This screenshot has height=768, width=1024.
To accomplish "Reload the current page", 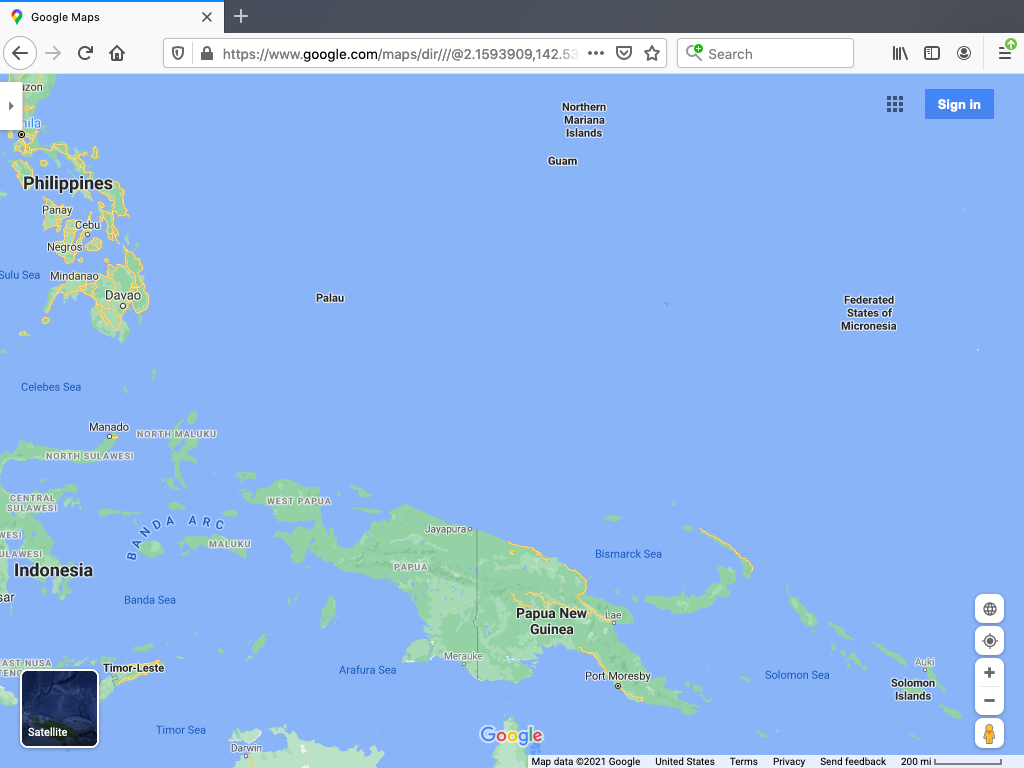I will 86,54.
